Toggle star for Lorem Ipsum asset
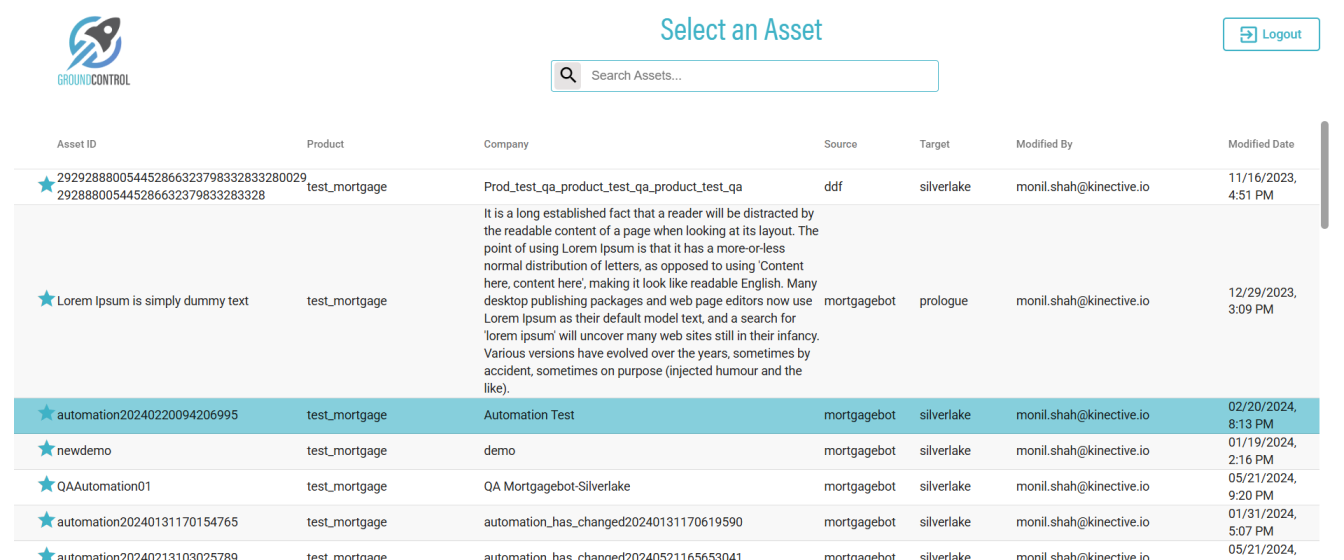This screenshot has width=1344, height=560. pos(46,299)
